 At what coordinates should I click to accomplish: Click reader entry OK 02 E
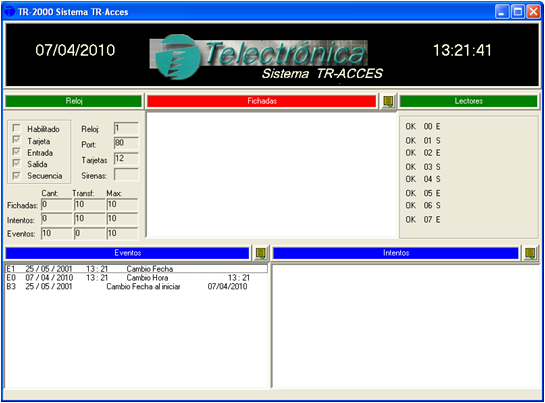click(x=423, y=153)
